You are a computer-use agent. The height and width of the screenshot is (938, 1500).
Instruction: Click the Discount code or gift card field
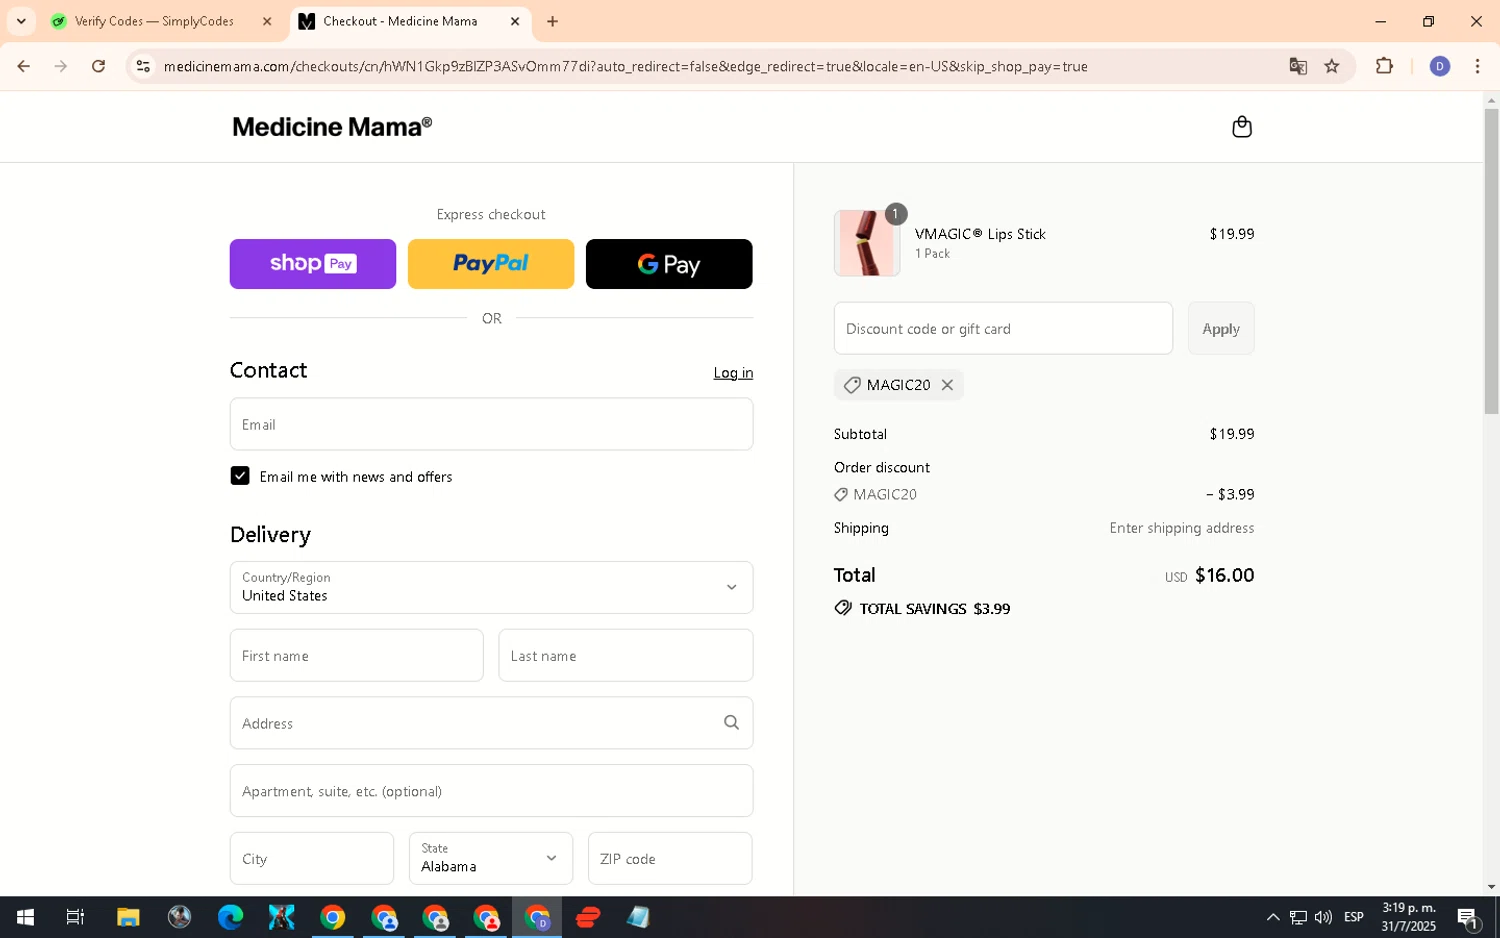(x=1003, y=328)
